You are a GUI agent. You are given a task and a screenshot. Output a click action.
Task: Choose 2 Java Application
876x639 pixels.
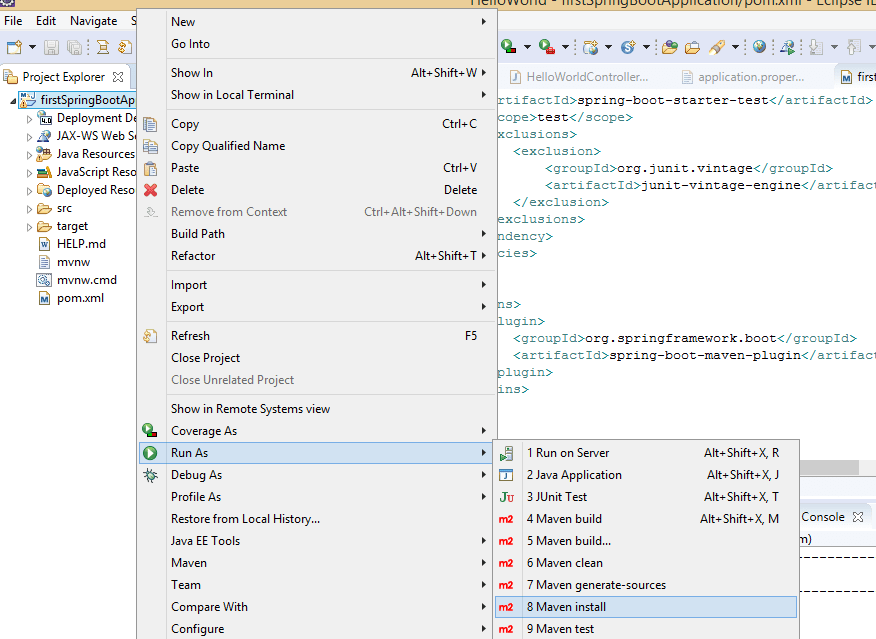(646, 475)
